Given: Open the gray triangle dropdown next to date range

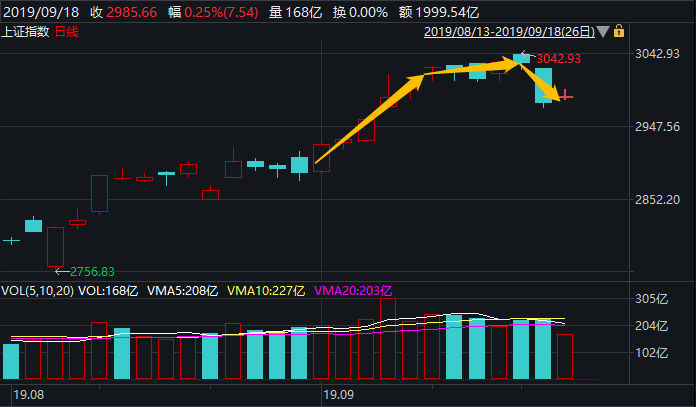Looking at the screenshot, I should [x=602, y=32].
